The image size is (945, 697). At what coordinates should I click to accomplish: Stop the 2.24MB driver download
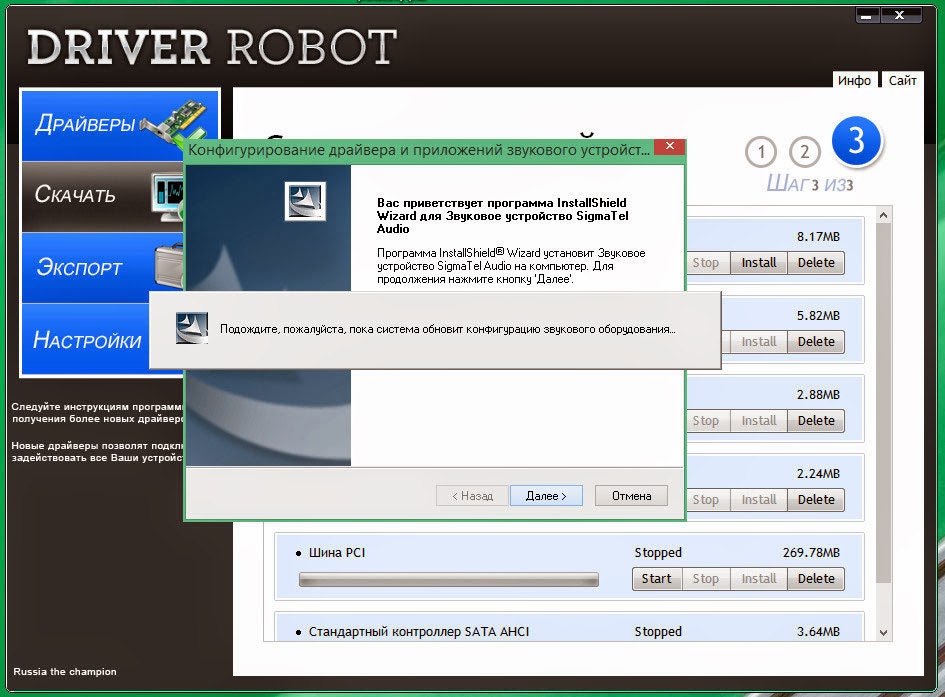point(706,499)
